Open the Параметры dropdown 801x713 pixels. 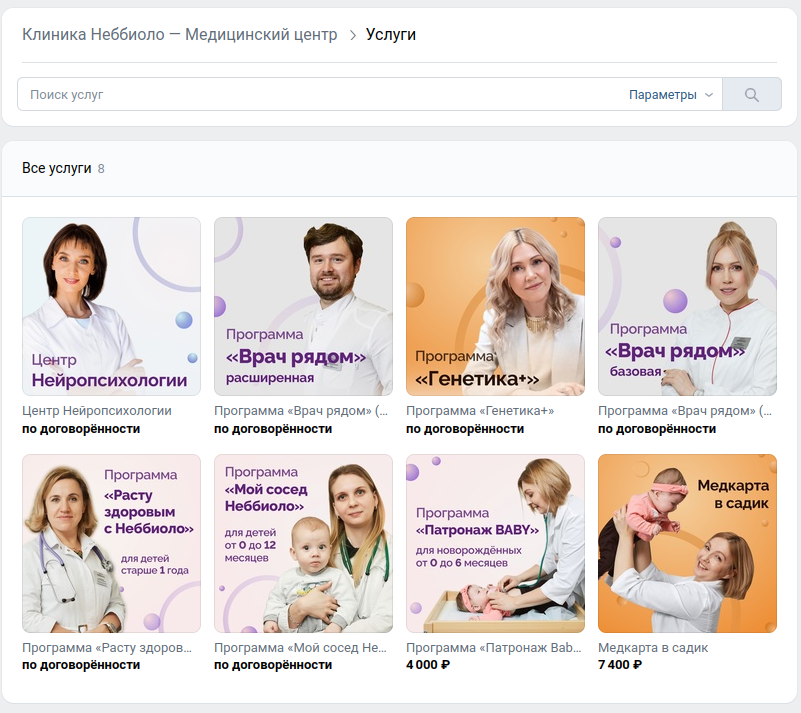(671, 94)
